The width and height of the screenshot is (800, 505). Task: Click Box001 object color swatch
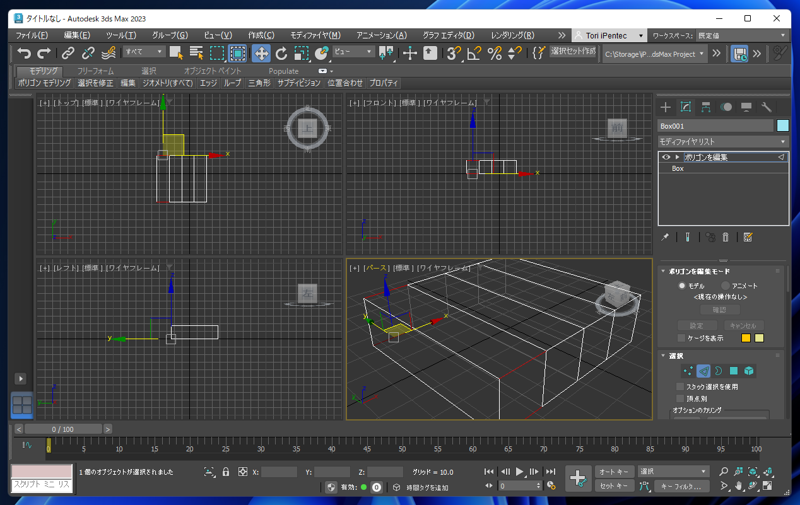[x=782, y=125]
